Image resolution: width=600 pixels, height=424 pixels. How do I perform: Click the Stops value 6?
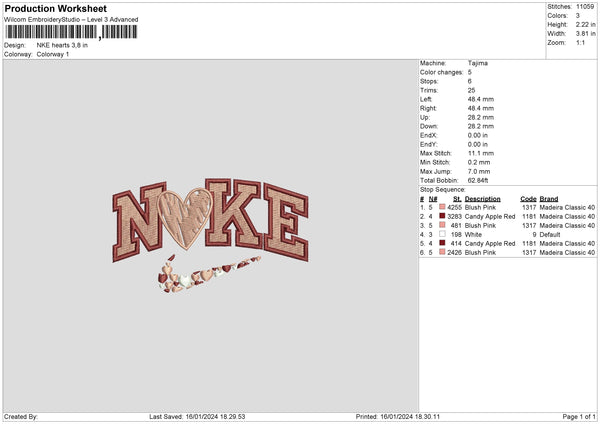pyautogui.click(x=470, y=81)
